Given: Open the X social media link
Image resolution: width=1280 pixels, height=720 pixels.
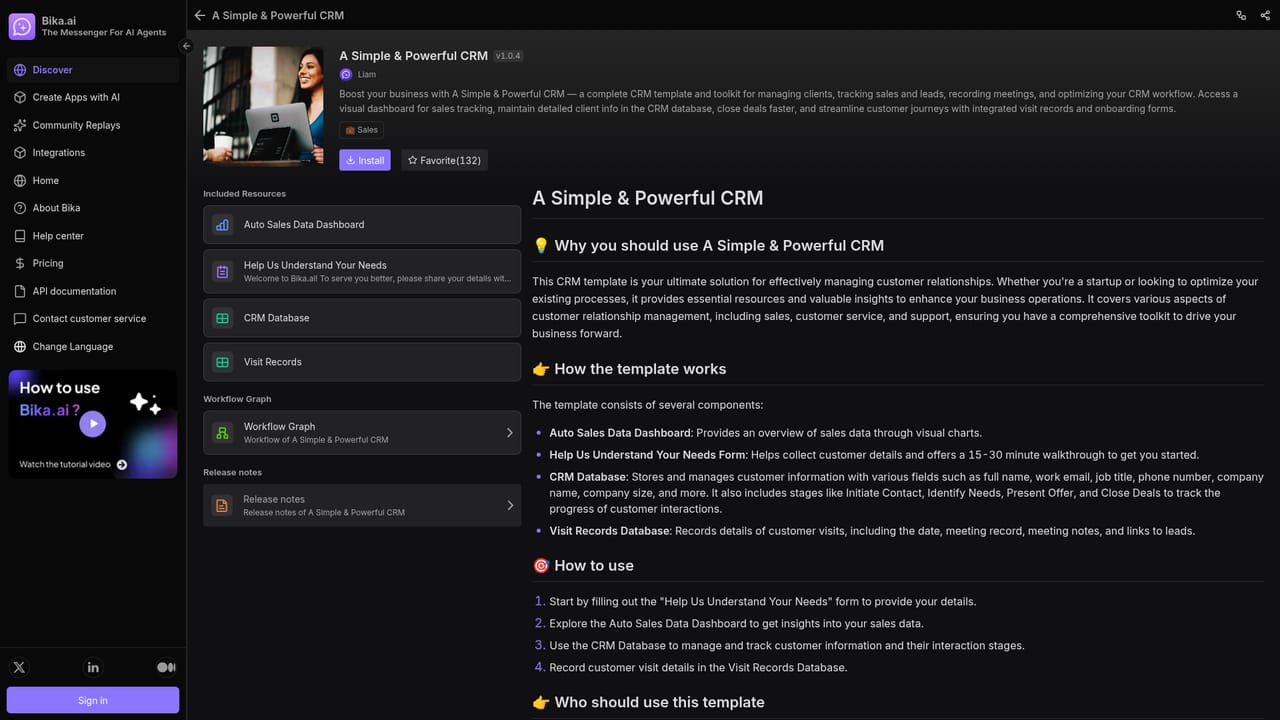Looking at the screenshot, I should [19, 667].
